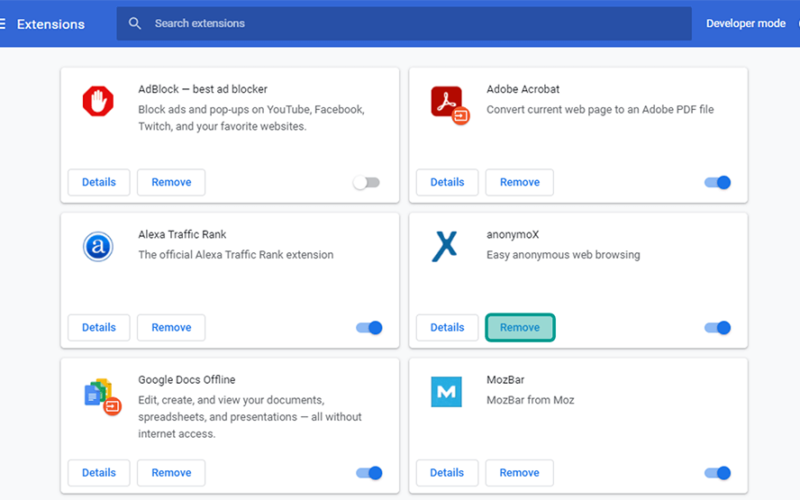Remove Alexa Traffic Rank extension

coord(171,328)
